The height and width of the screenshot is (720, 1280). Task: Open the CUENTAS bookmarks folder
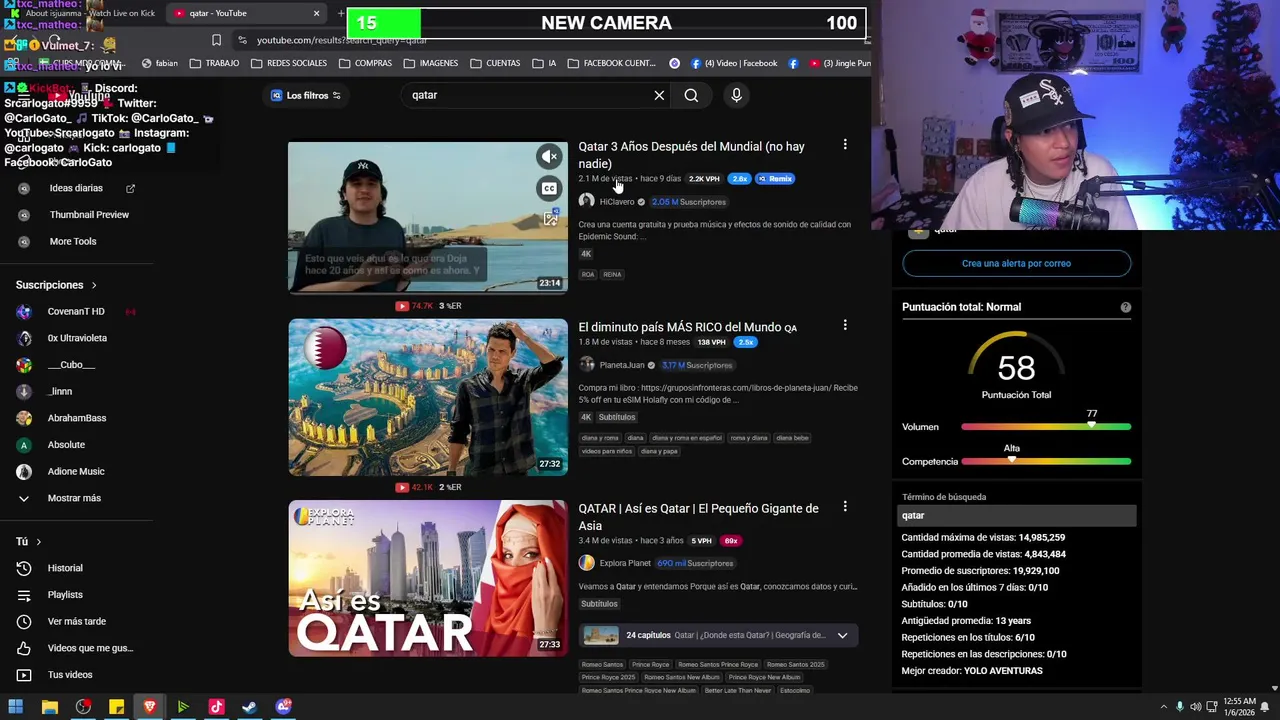coord(495,63)
